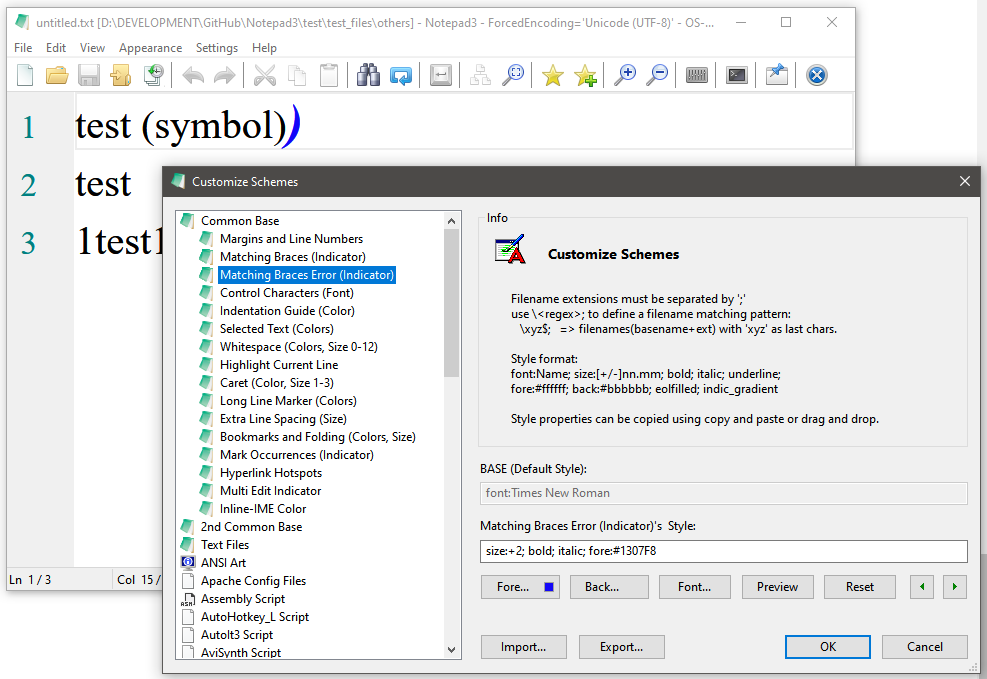Screen dimensions: 987x679
Task: Click the Cancel button
Action: tap(925, 647)
